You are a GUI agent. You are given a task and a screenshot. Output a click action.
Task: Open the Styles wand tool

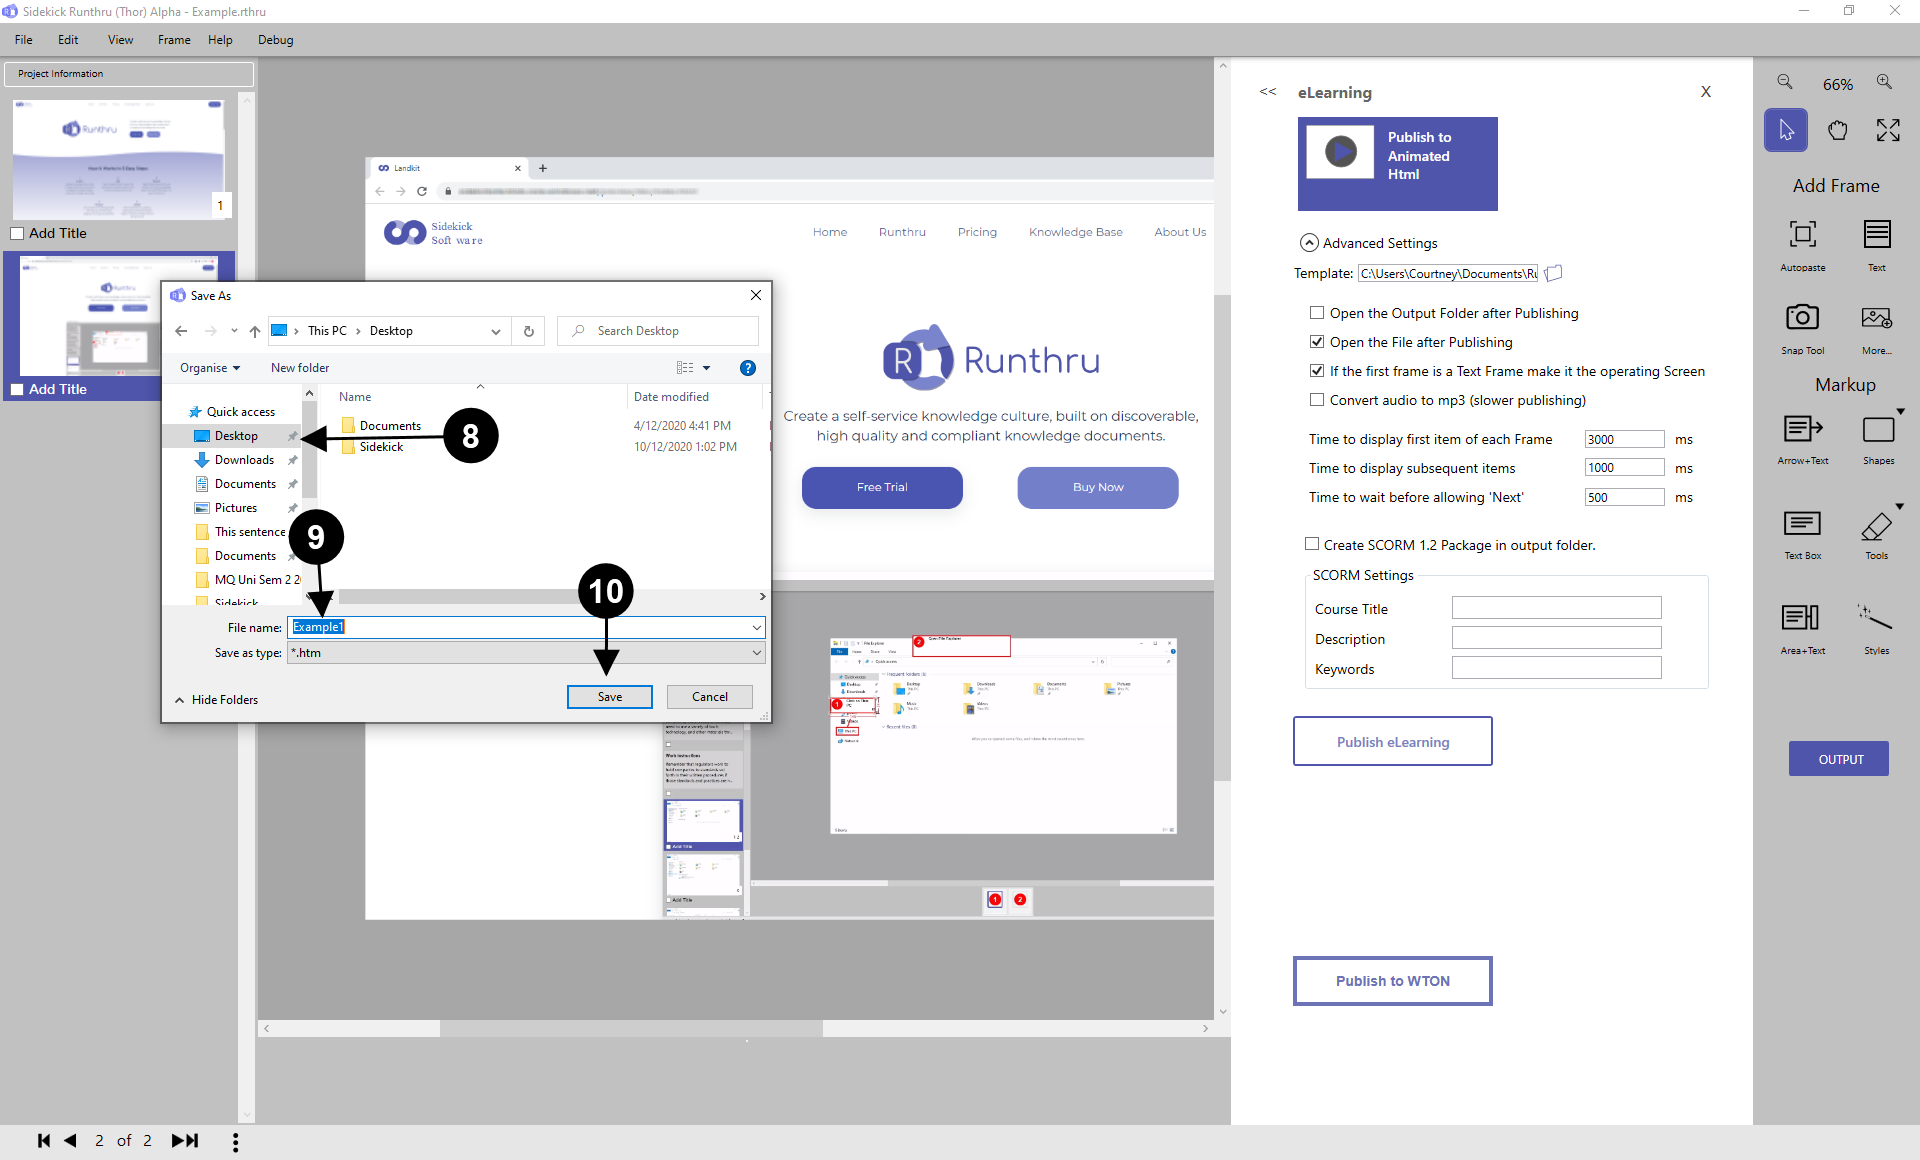pos(1877,629)
